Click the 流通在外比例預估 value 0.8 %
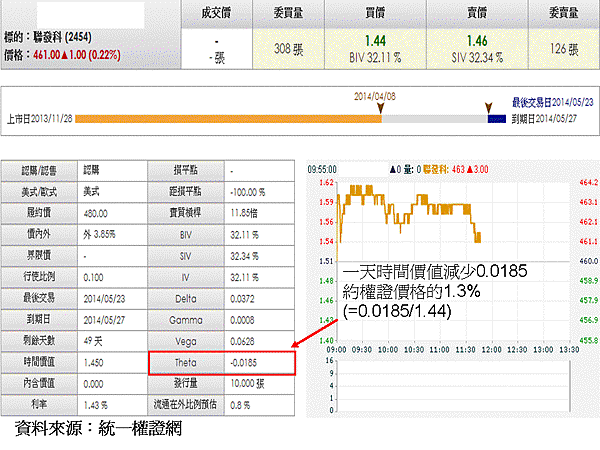 click(x=240, y=405)
